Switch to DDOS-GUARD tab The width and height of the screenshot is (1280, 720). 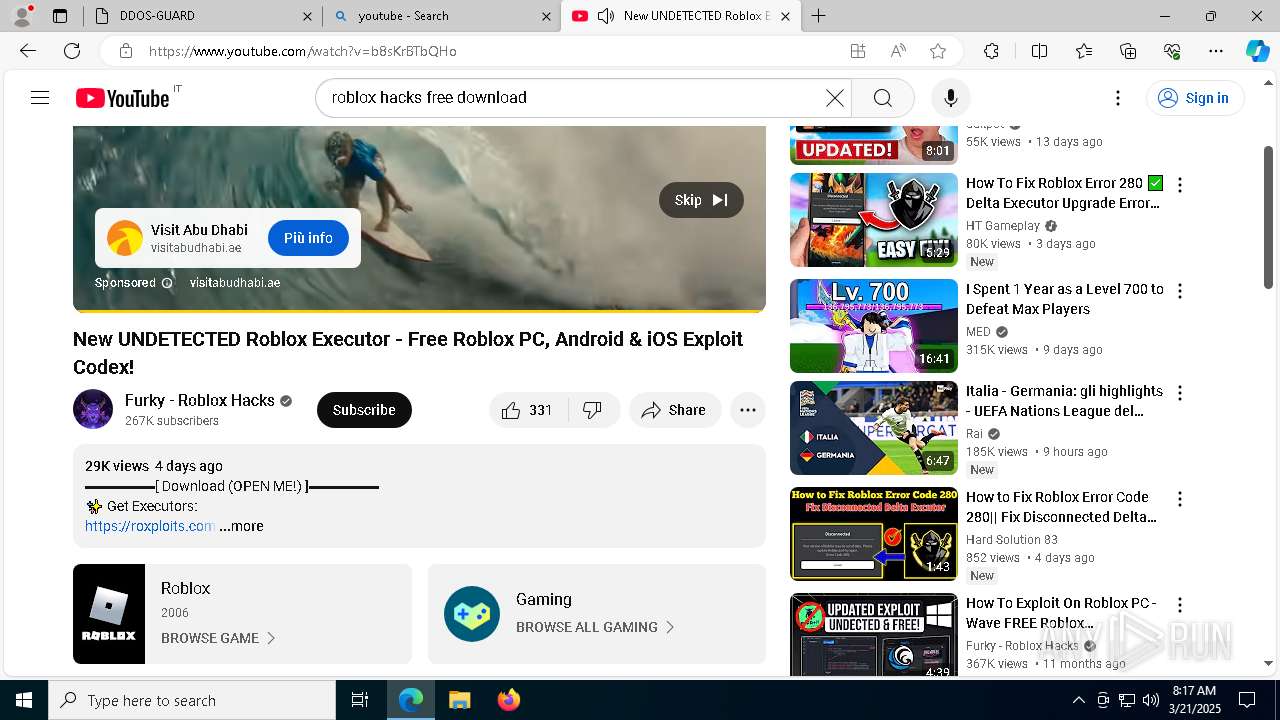coord(200,16)
